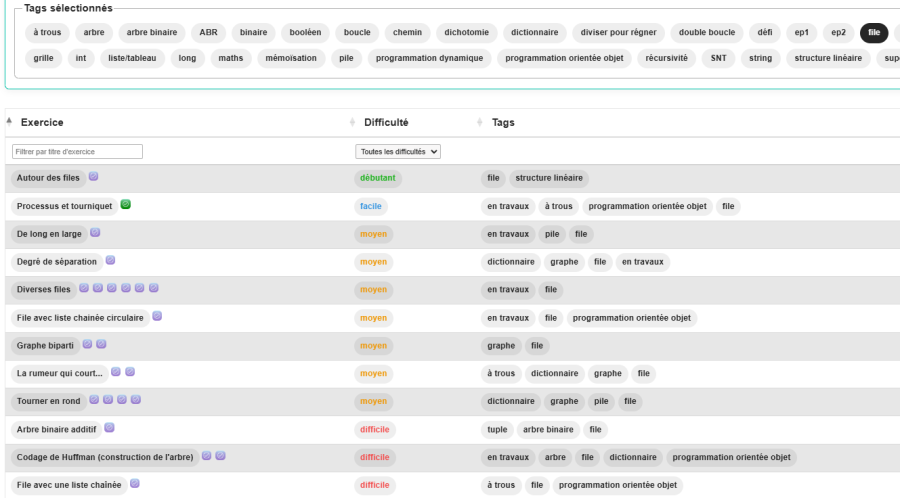This screenshot has width=900, height=498.
Task: Open 'Codage de Huffman (construction de l'arbre)' exercise
Action: tap(105, 458)
